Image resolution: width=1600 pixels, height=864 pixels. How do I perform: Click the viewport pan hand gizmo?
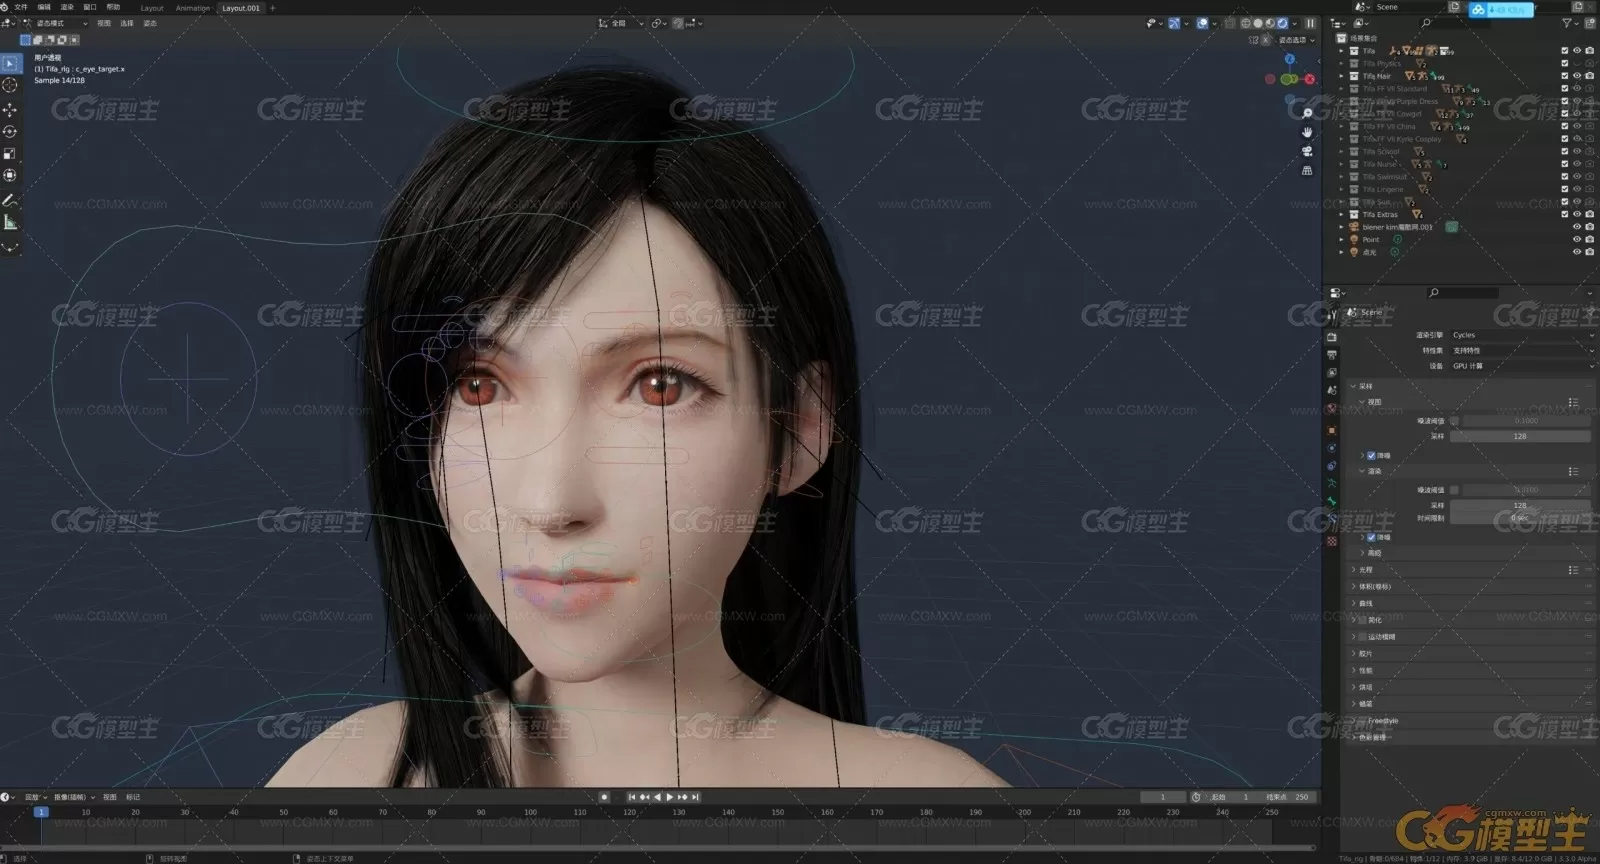point(1307,132)
